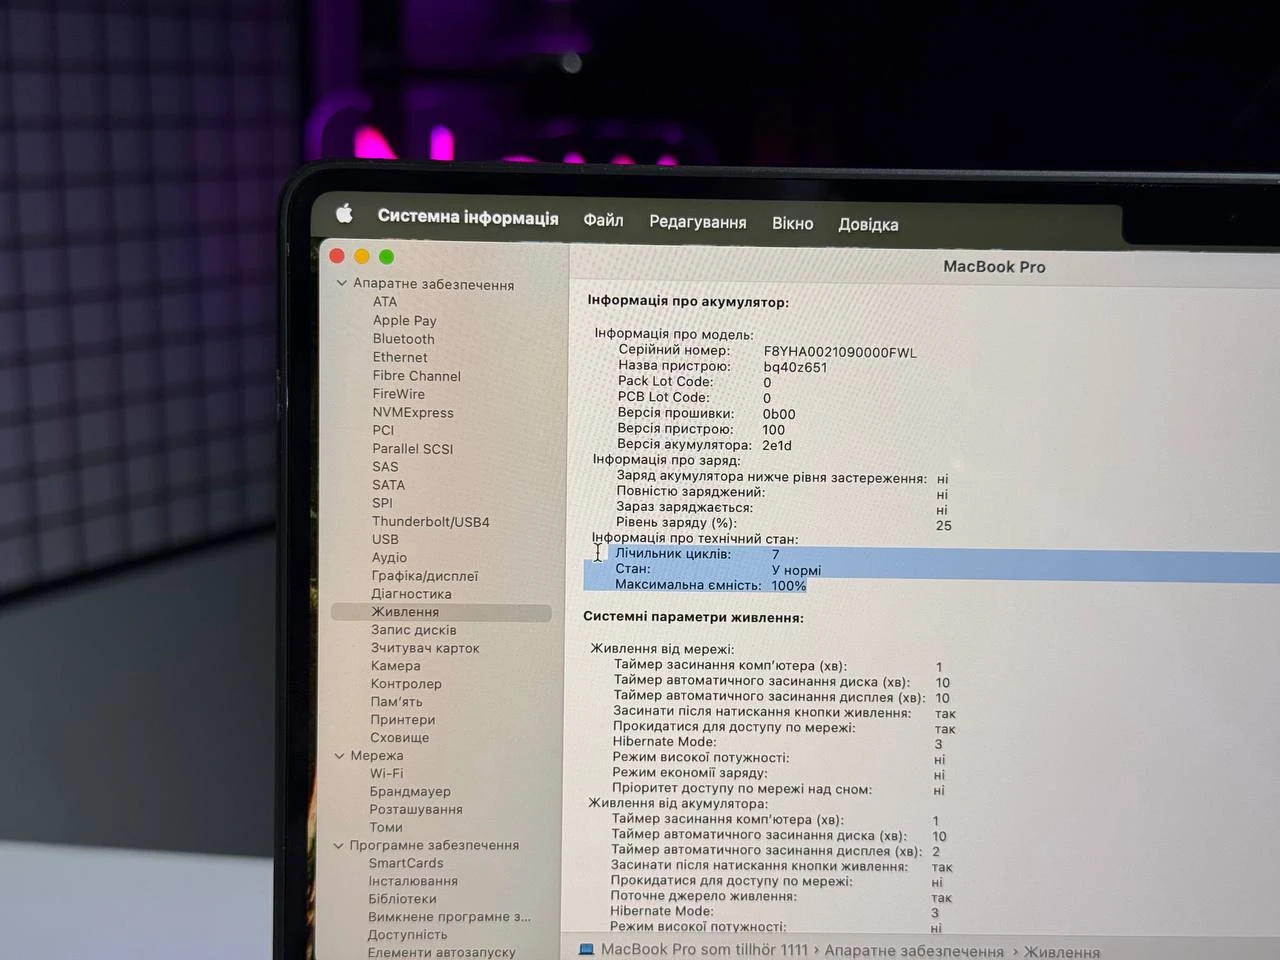The height and width of the screenshot is (960, 1280).
Task: Select Елементи автозапуску in the sidebar
Action: pyautogui.click(x=442, y=953)
